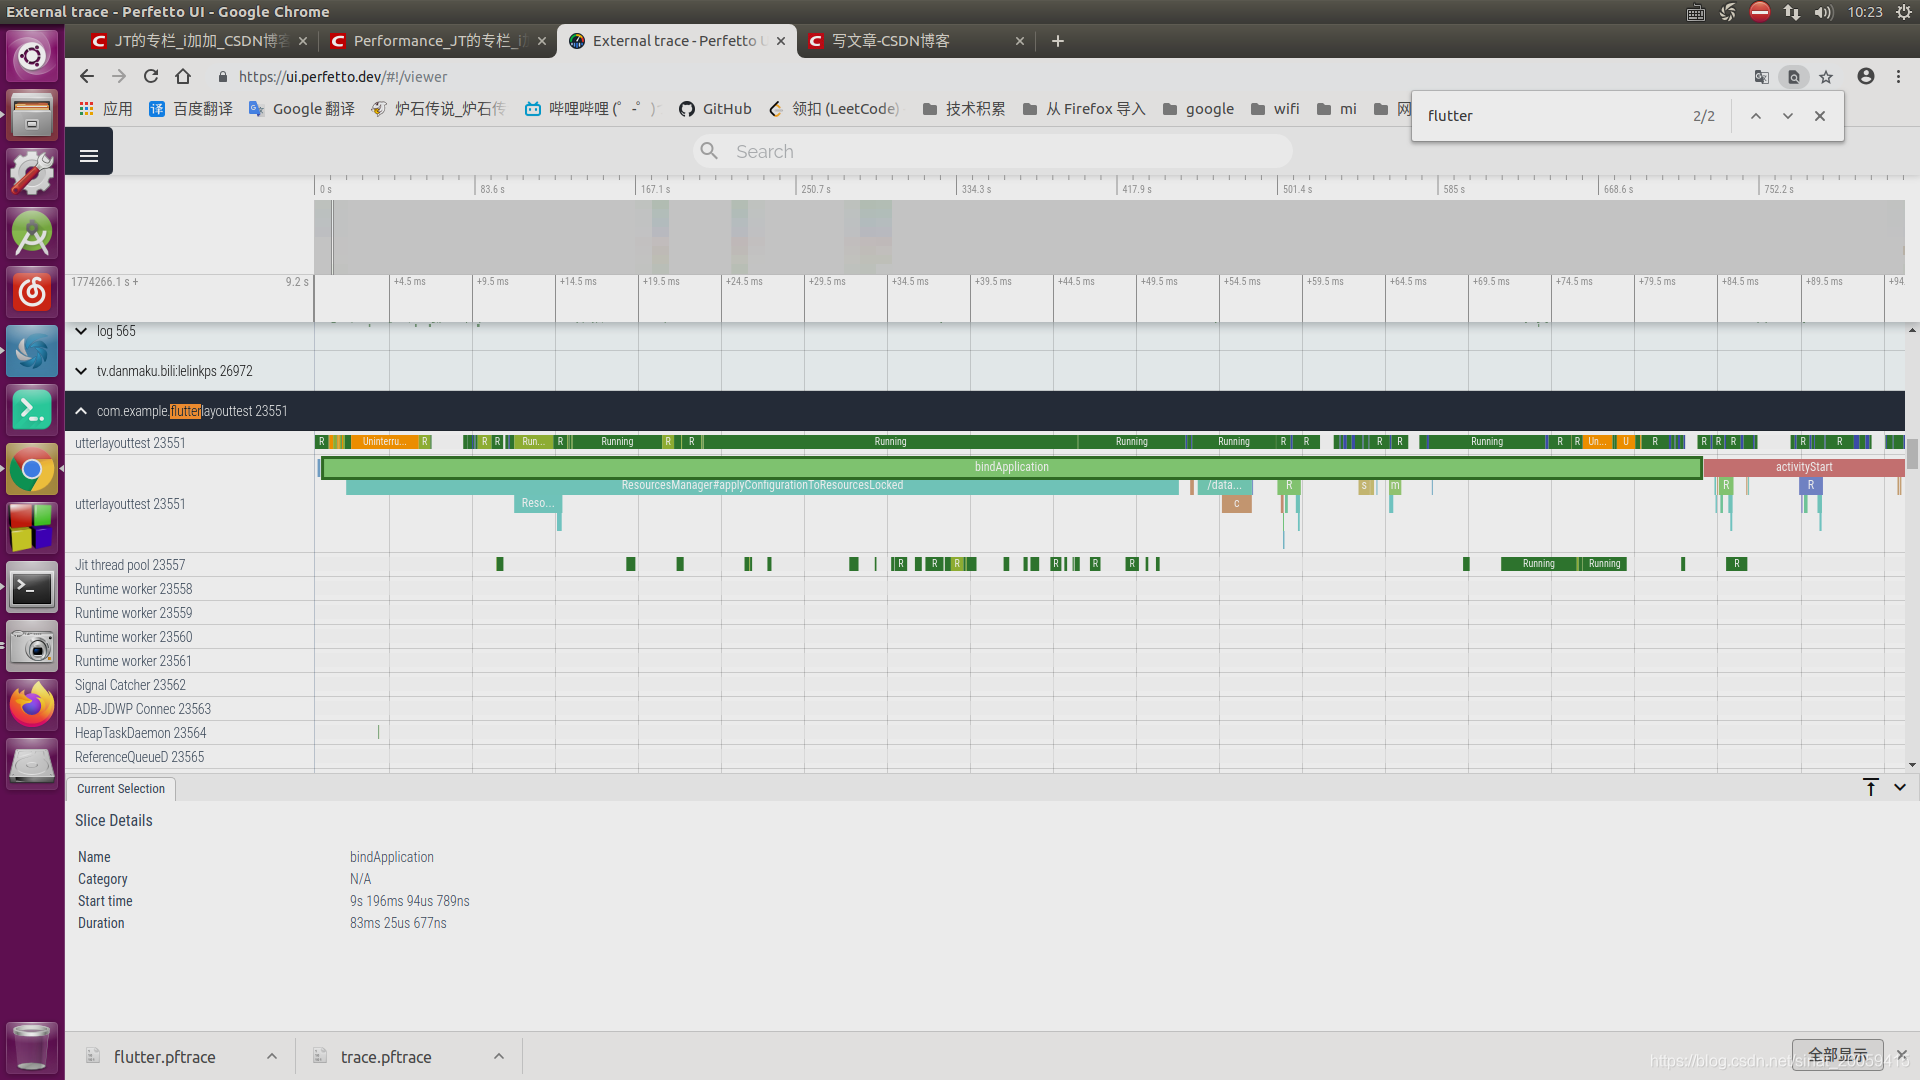
Task: Expand the log 565 process track
Action: tap(81, 331)
